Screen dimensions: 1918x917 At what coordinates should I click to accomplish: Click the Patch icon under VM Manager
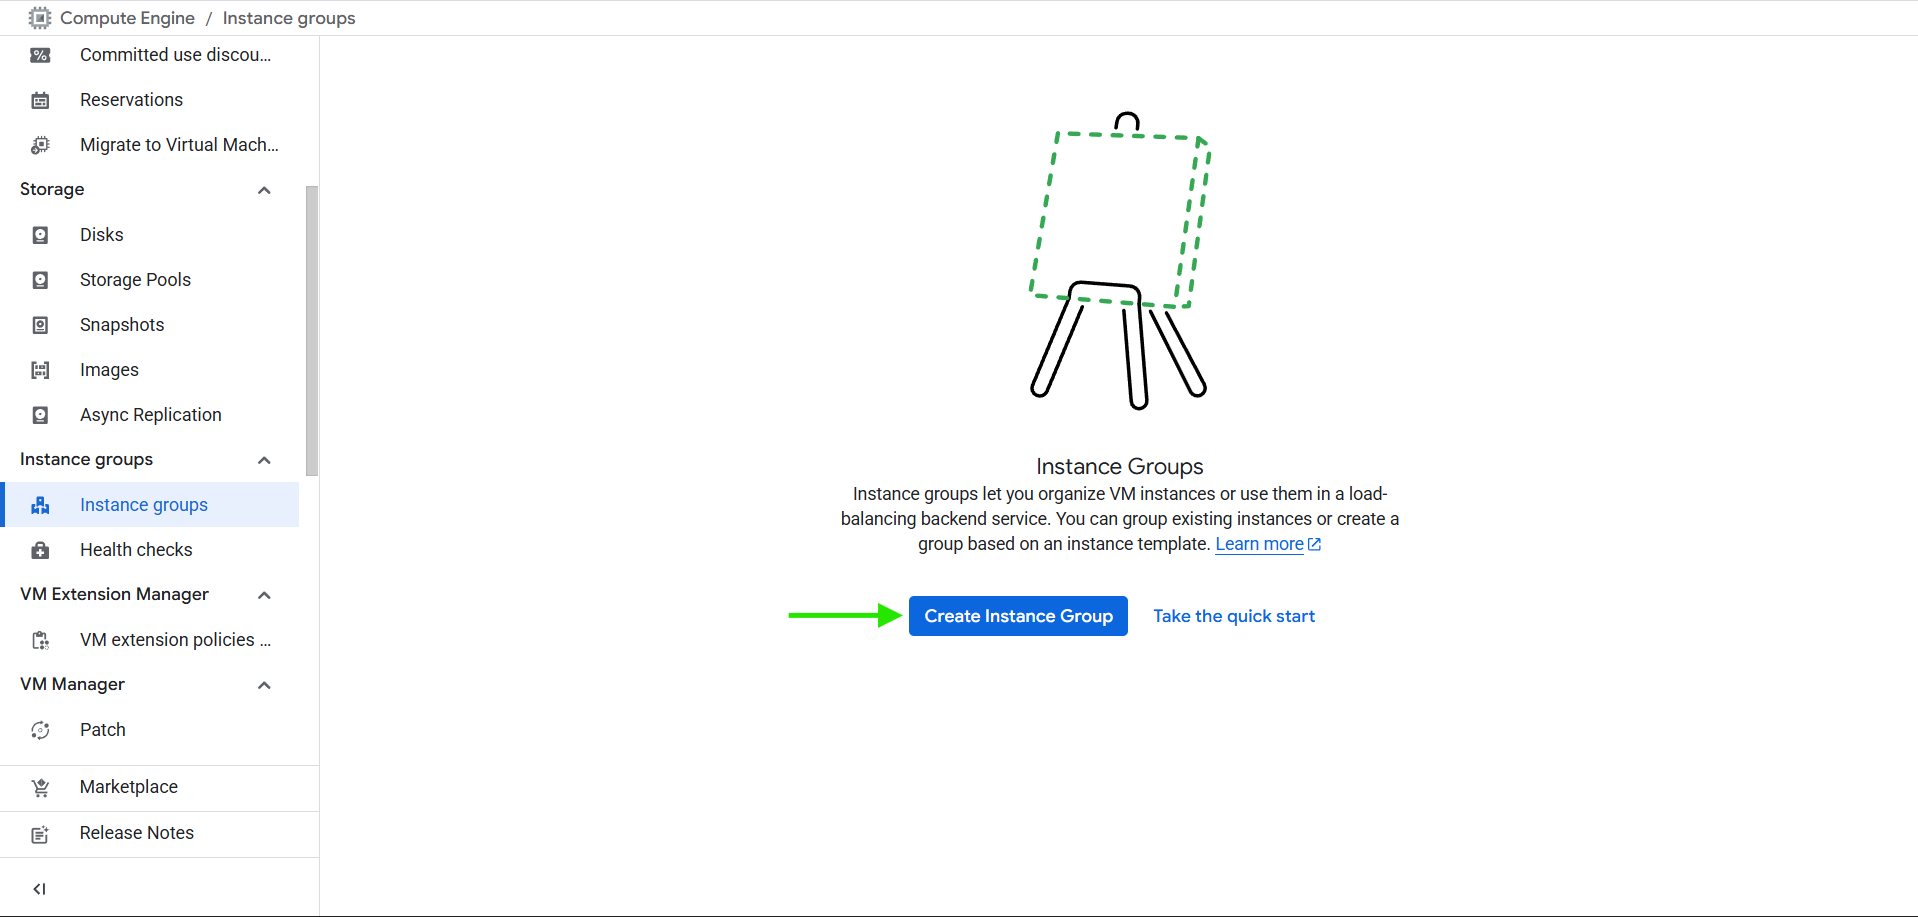point(40,730)
